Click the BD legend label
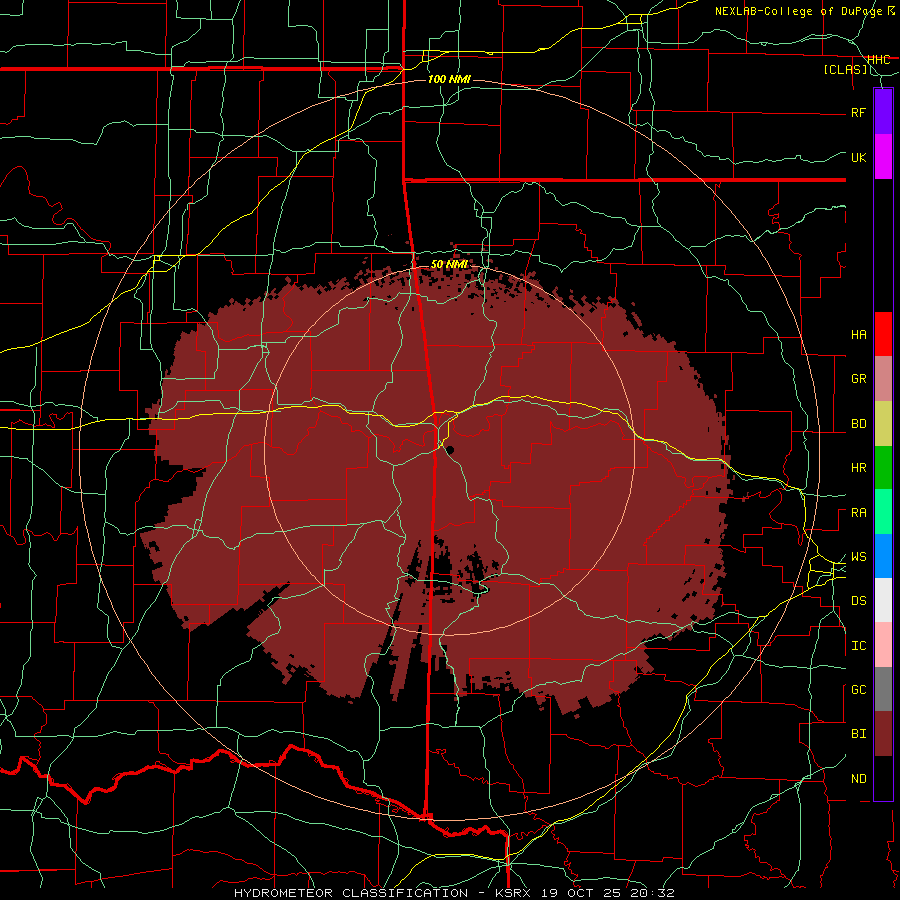The width and height of the screenshot is (900, 900). tap(858, 424)
